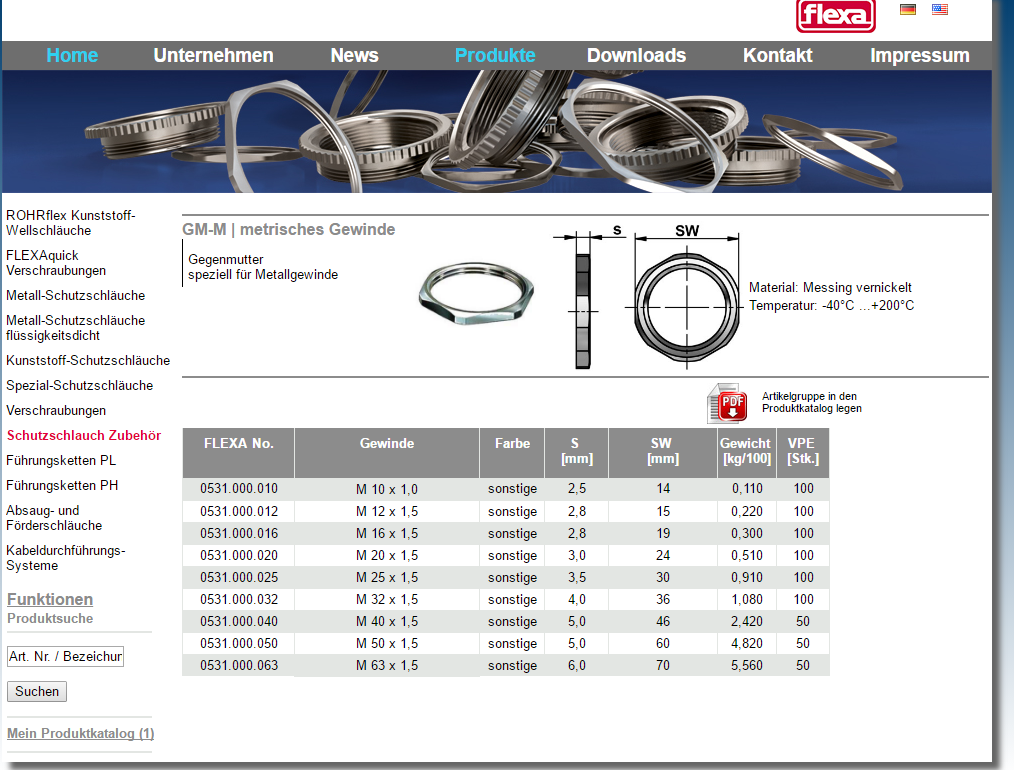Select article number 0531.000.020
Viewport: 1014px width, 770px height.
click(239, 555)
